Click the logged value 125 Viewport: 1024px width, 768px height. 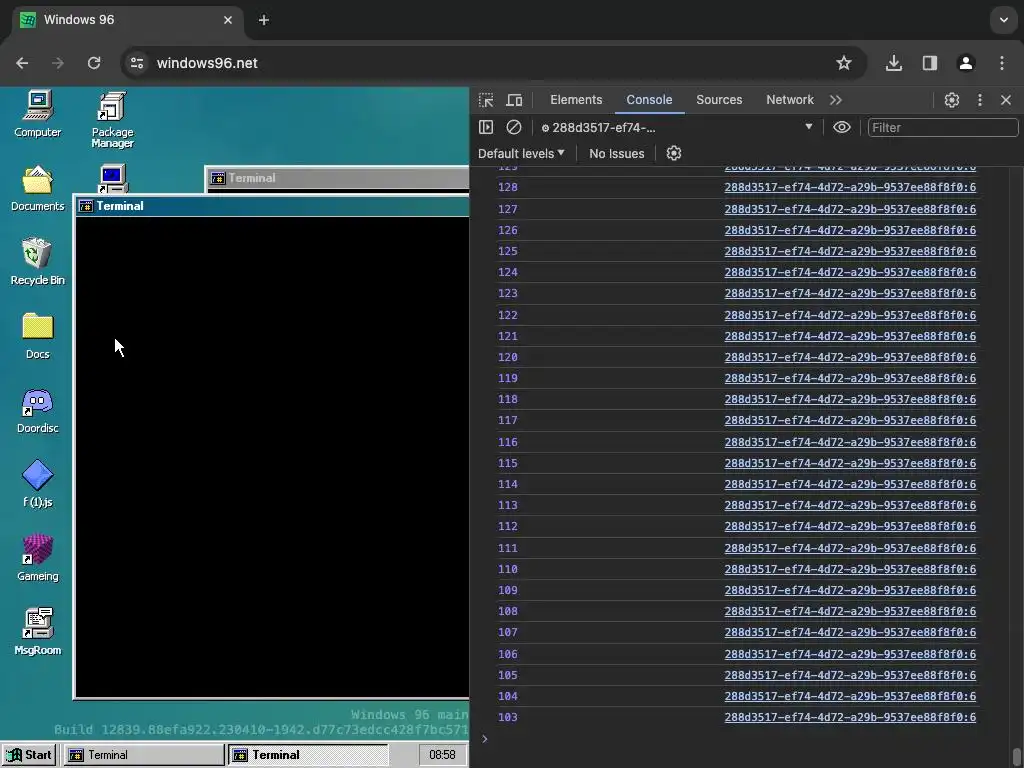tap(507, 251)
